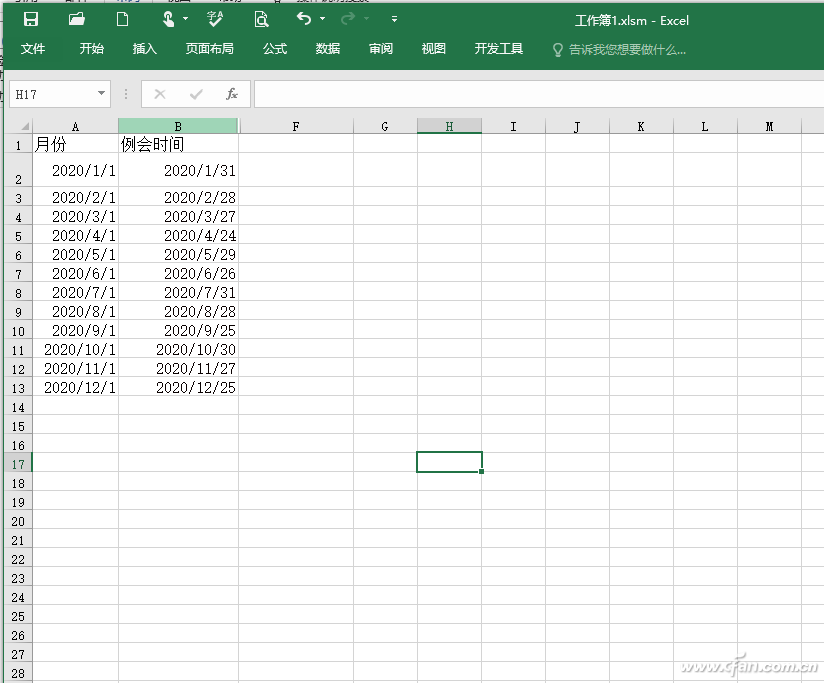The image size is (824, 683).
Task: Click the New blank workbook icon
Action: (x=122, y=19)
